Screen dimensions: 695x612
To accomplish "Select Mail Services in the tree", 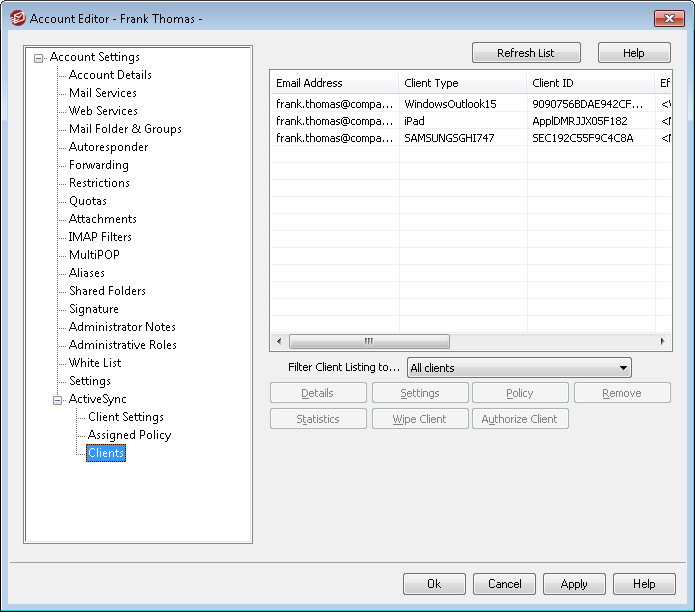I will pyautogui.click(x=102, y=93).
